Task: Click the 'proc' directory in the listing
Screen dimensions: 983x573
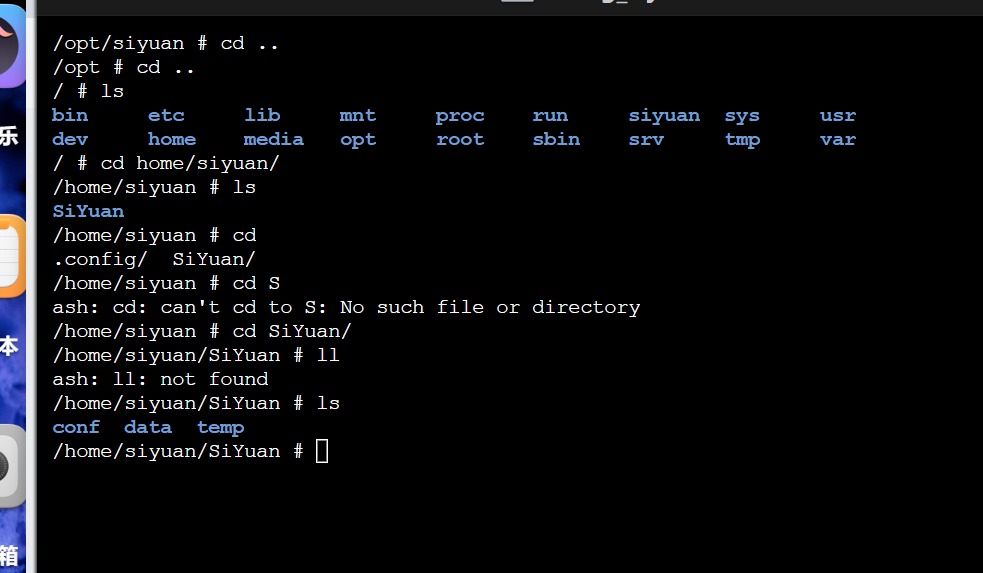Action: click(460, 115)
